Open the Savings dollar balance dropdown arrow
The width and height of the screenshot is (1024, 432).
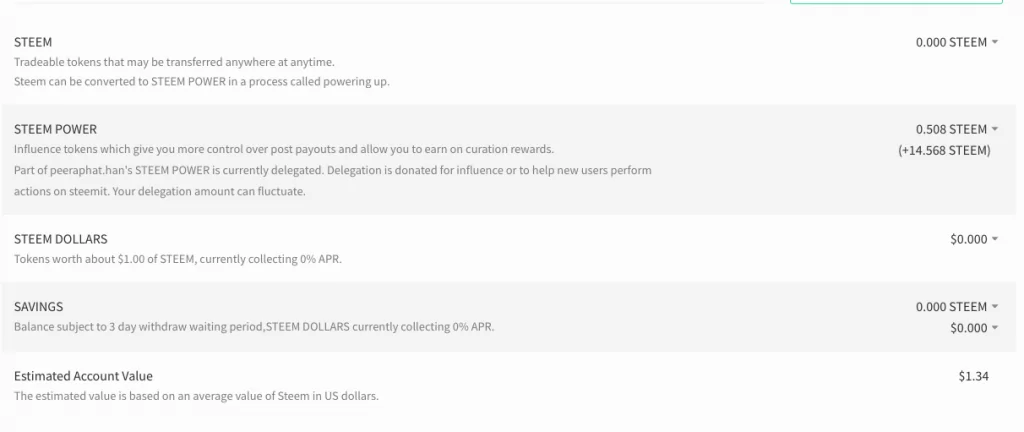coord(995,328)
